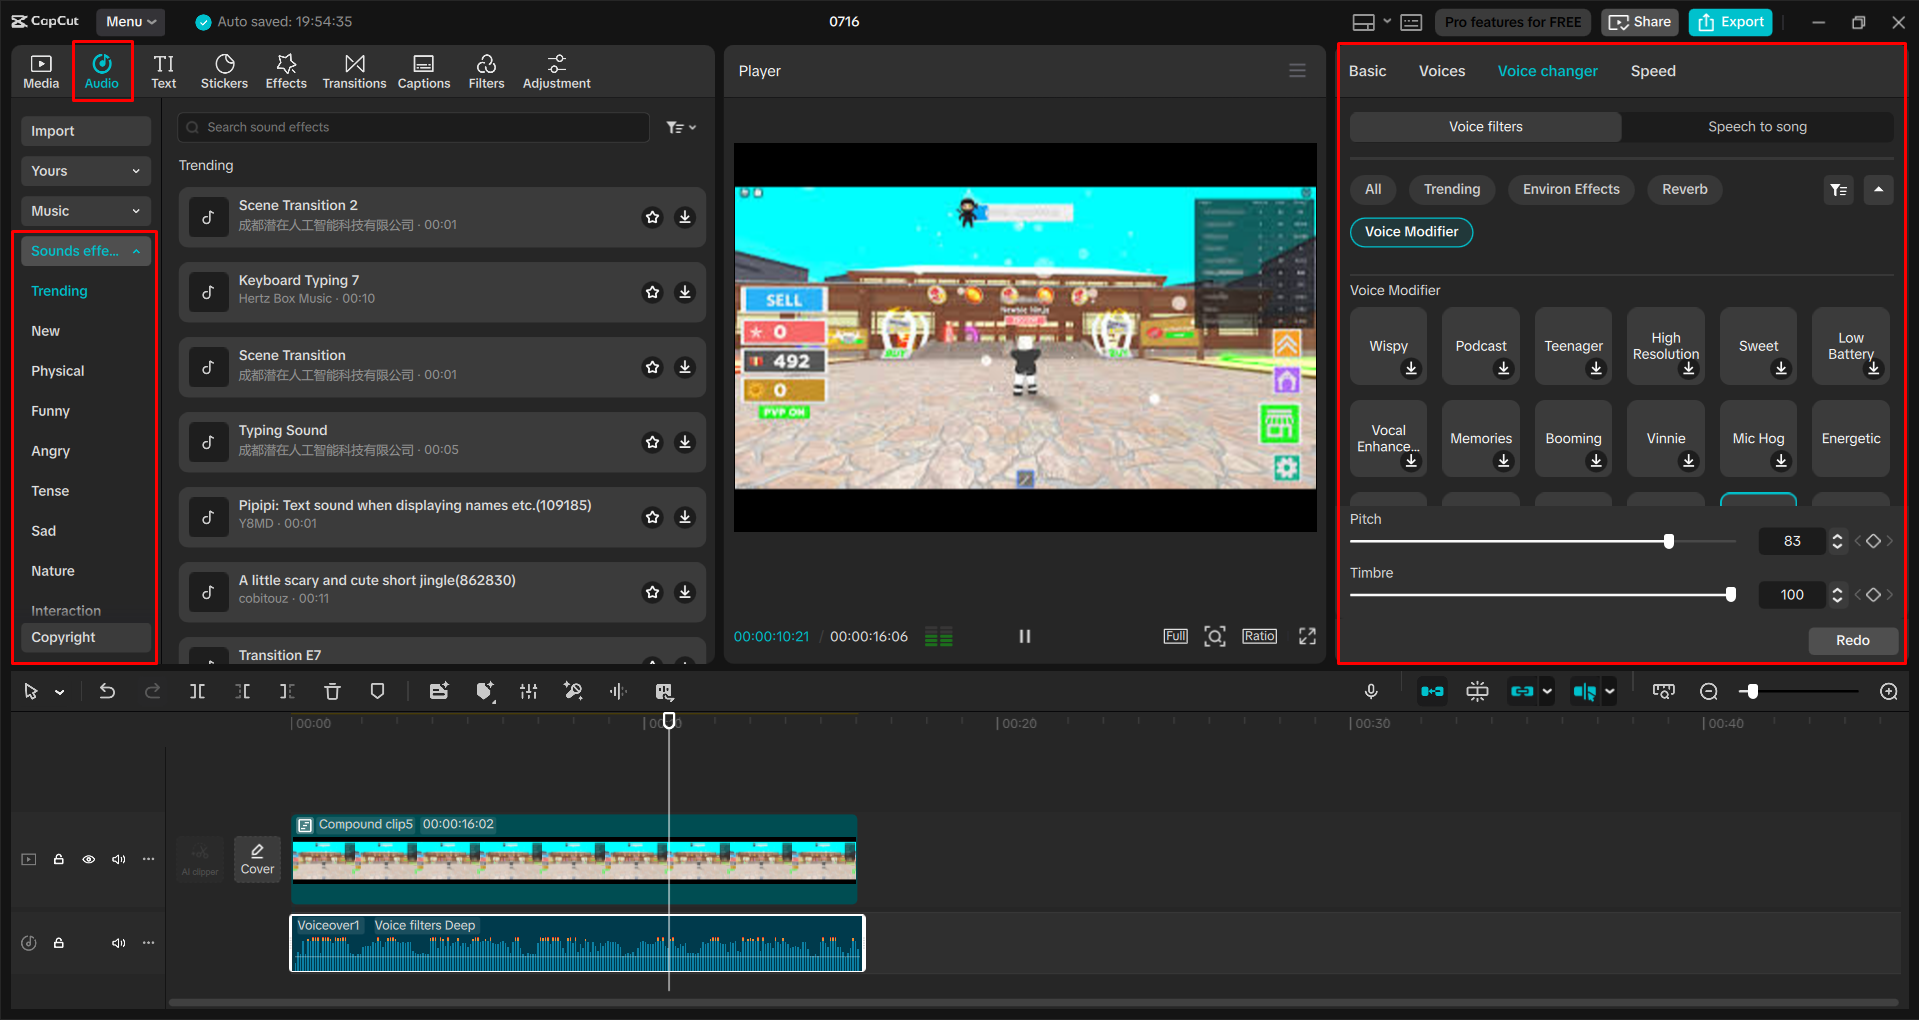Open the Stickers panel
1919x1020 pixels.
224,71
